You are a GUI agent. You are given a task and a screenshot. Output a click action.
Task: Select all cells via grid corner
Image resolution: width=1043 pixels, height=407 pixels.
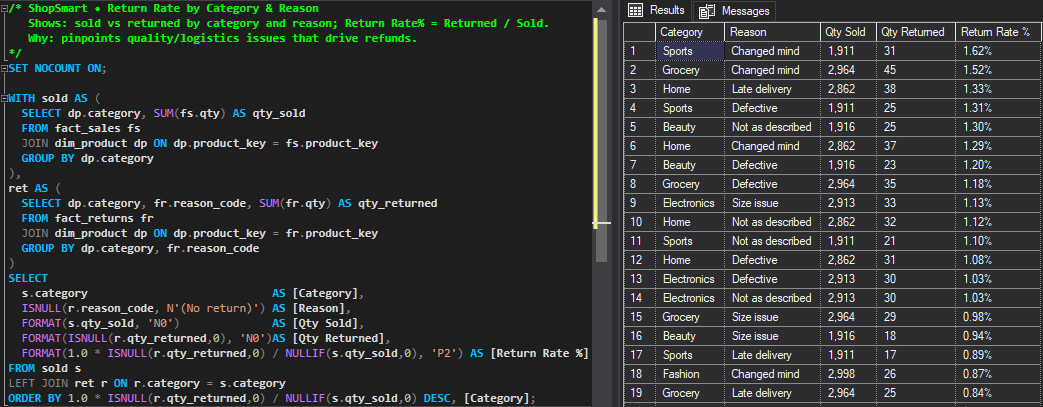[x=640, y=32]
